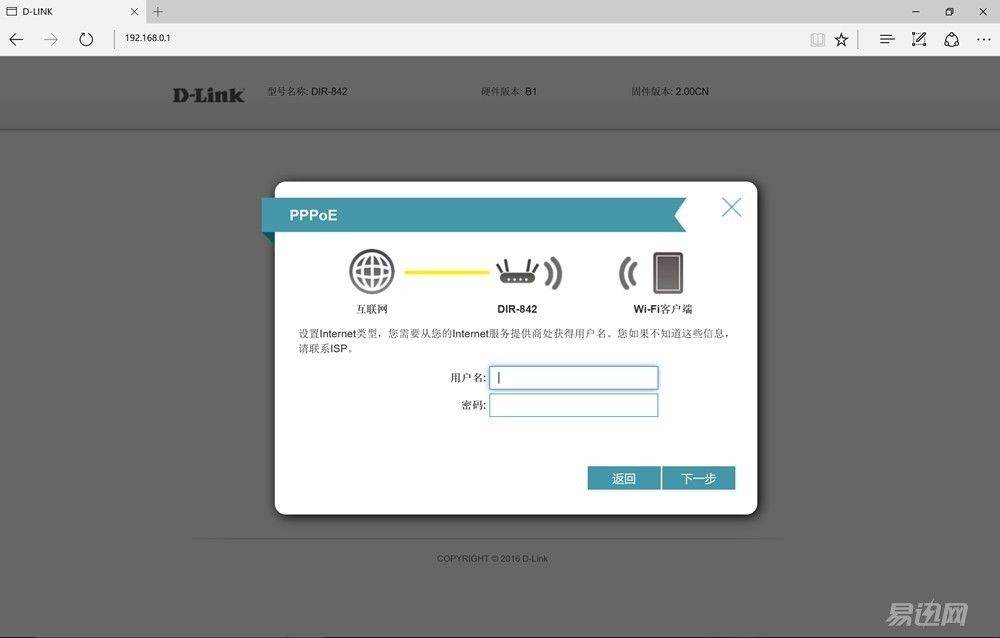Focus the username input field
Image resolution: width=1000 pixels, height=638 pixels.
[573, 378]
